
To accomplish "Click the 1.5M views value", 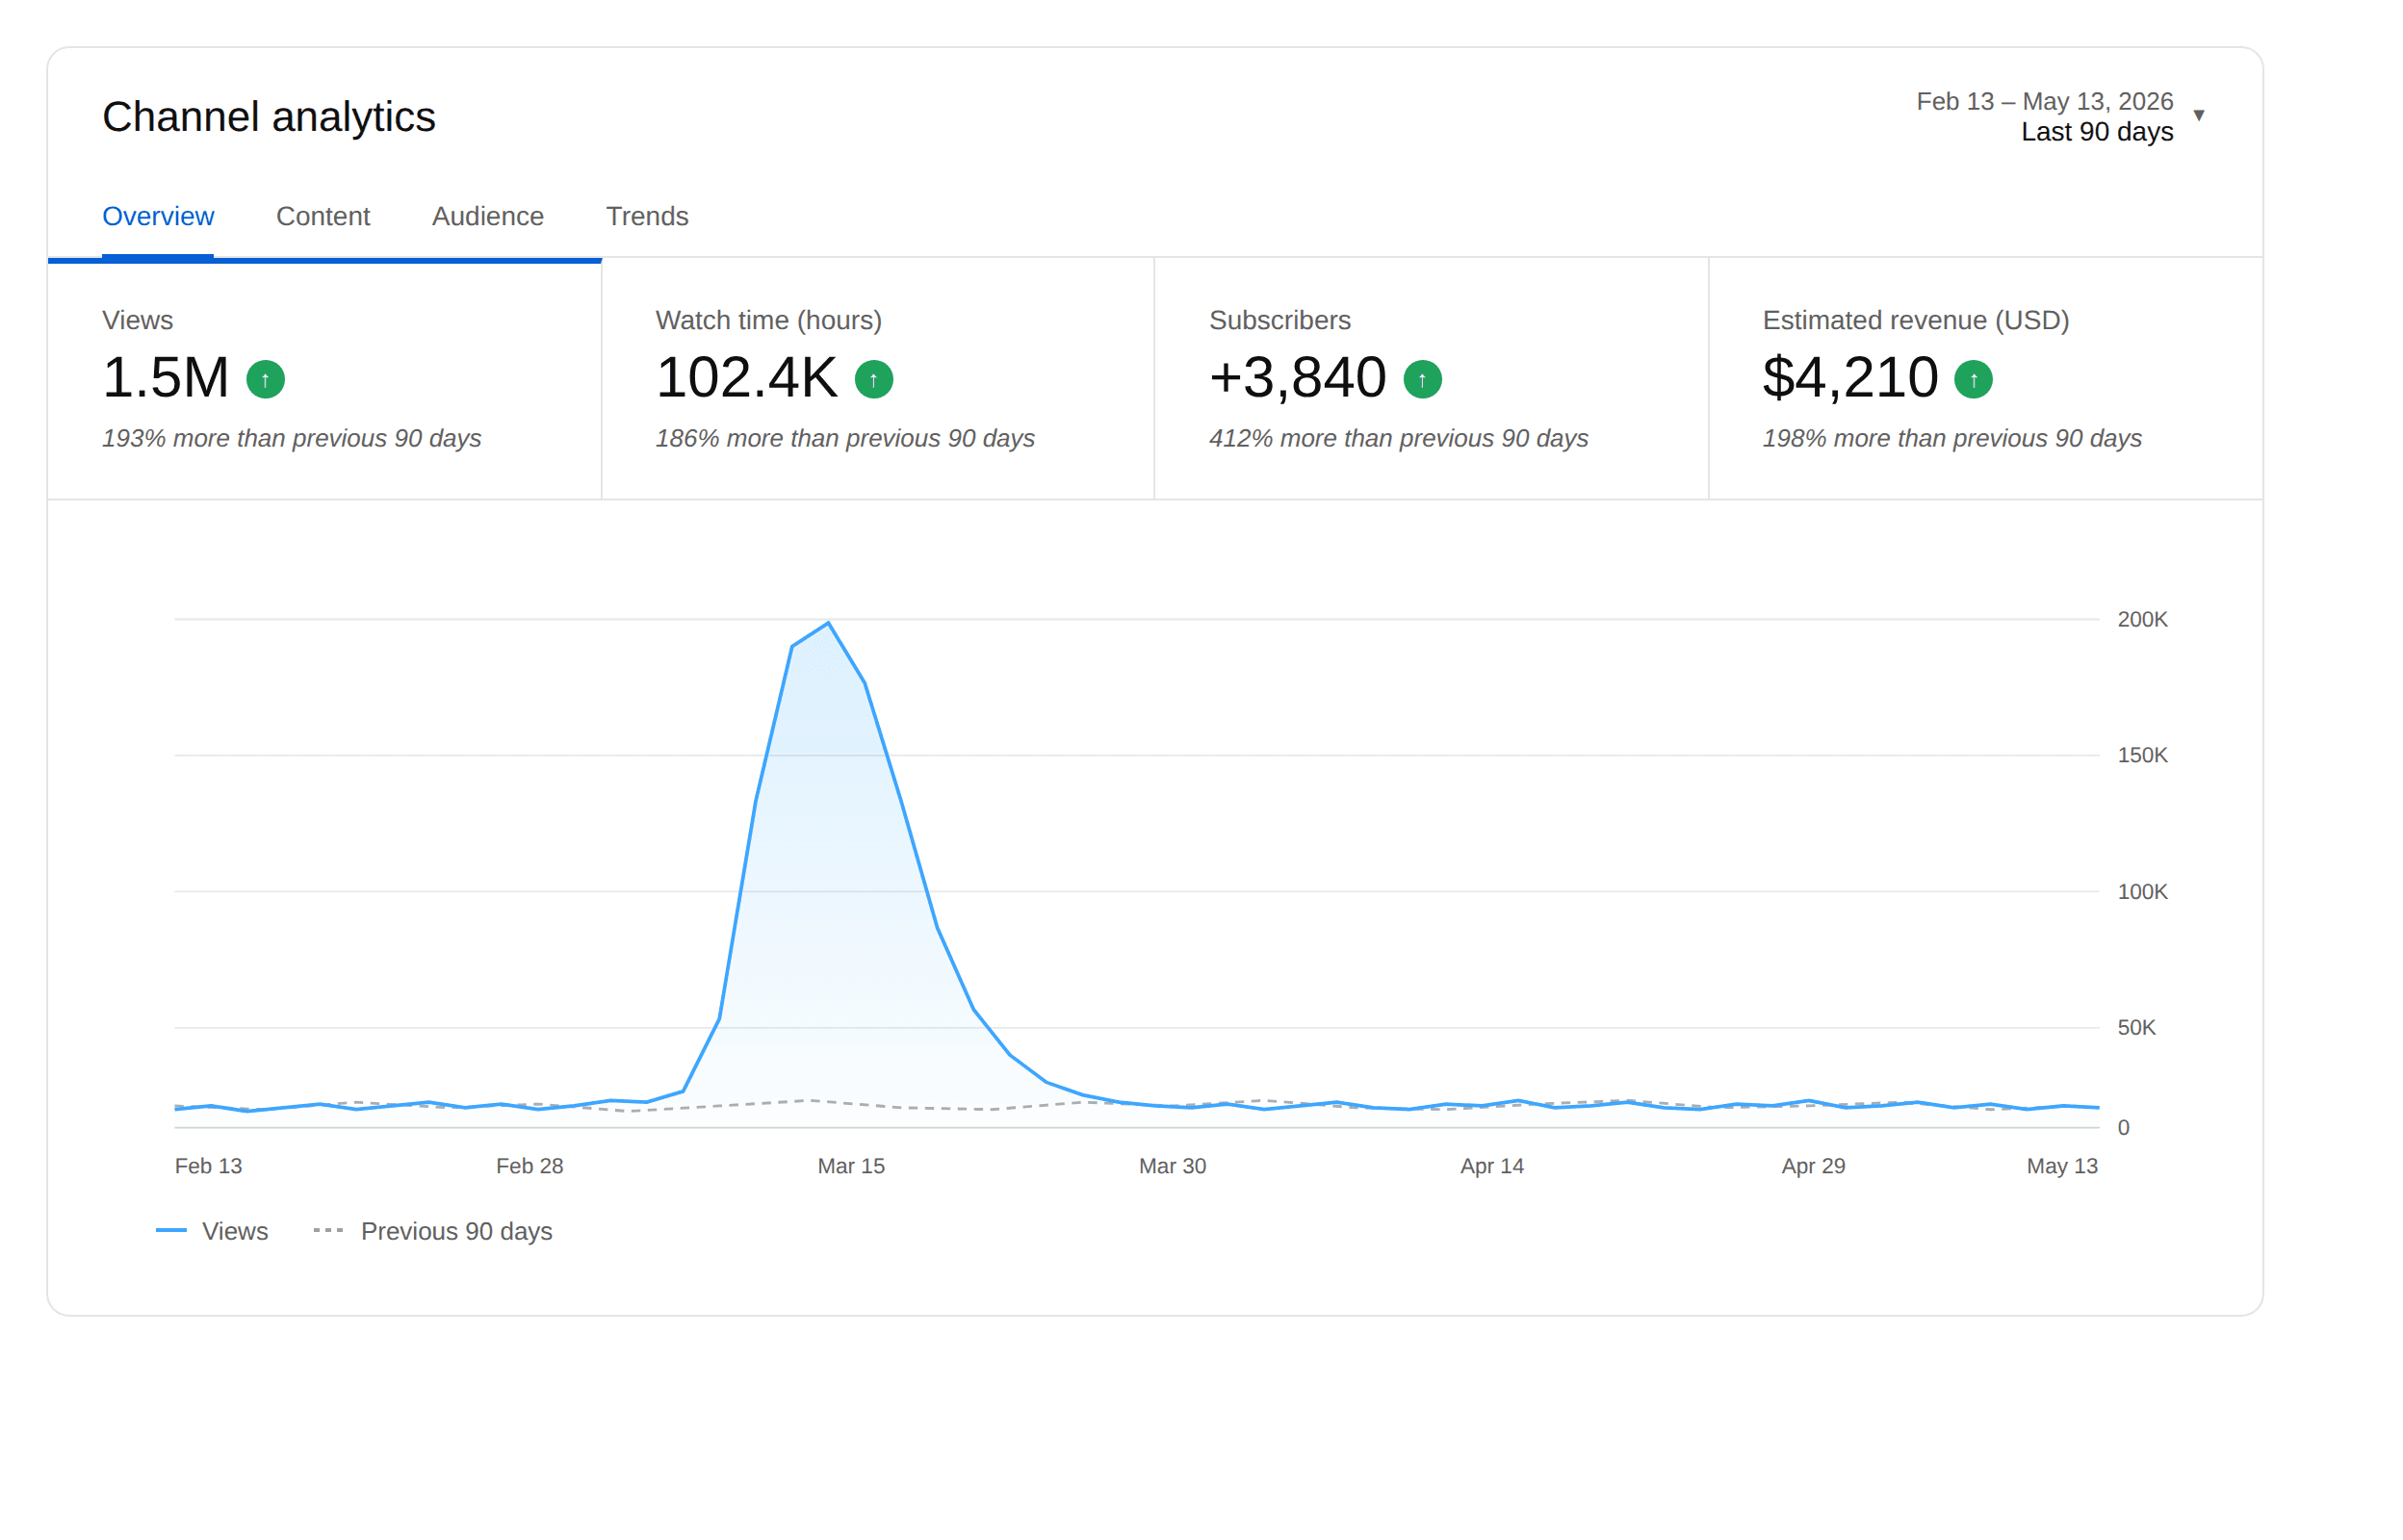I will click(166, 378).
